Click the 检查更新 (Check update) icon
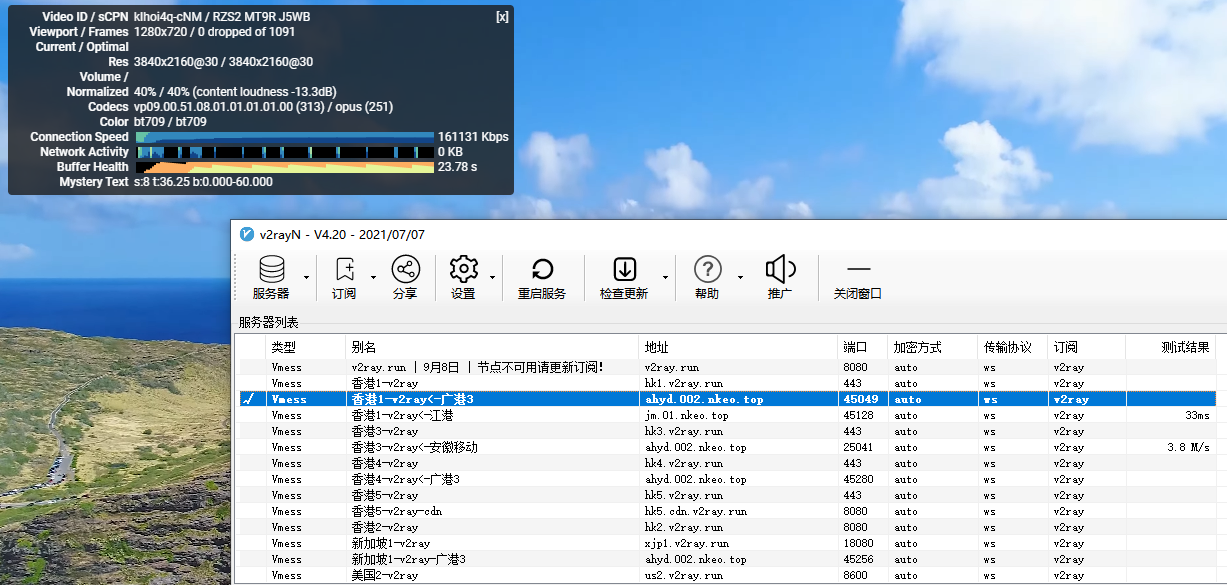 tap(624, 278)
